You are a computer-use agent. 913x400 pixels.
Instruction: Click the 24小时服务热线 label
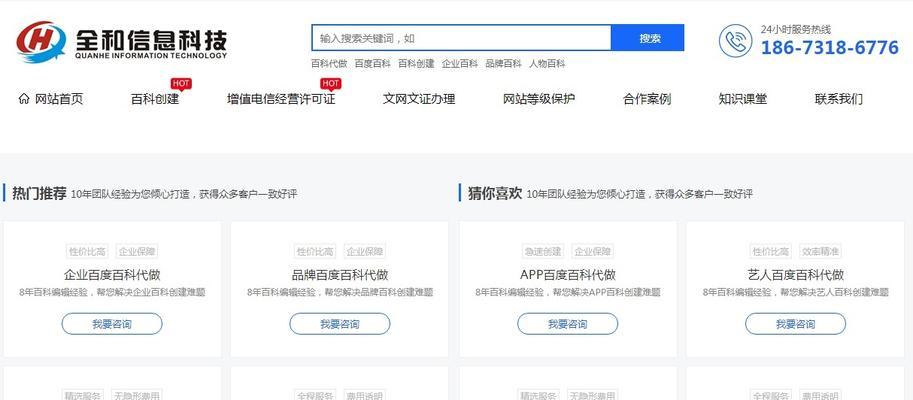click(796, 30)
